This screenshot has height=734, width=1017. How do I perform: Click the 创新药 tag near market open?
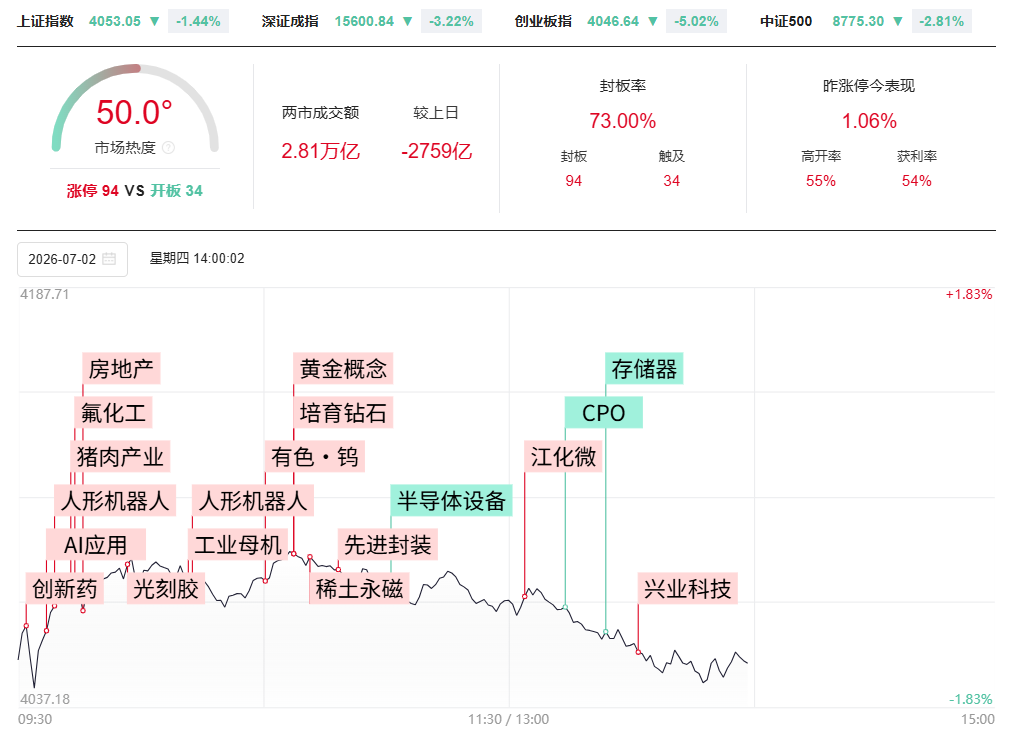click(65, 589)
